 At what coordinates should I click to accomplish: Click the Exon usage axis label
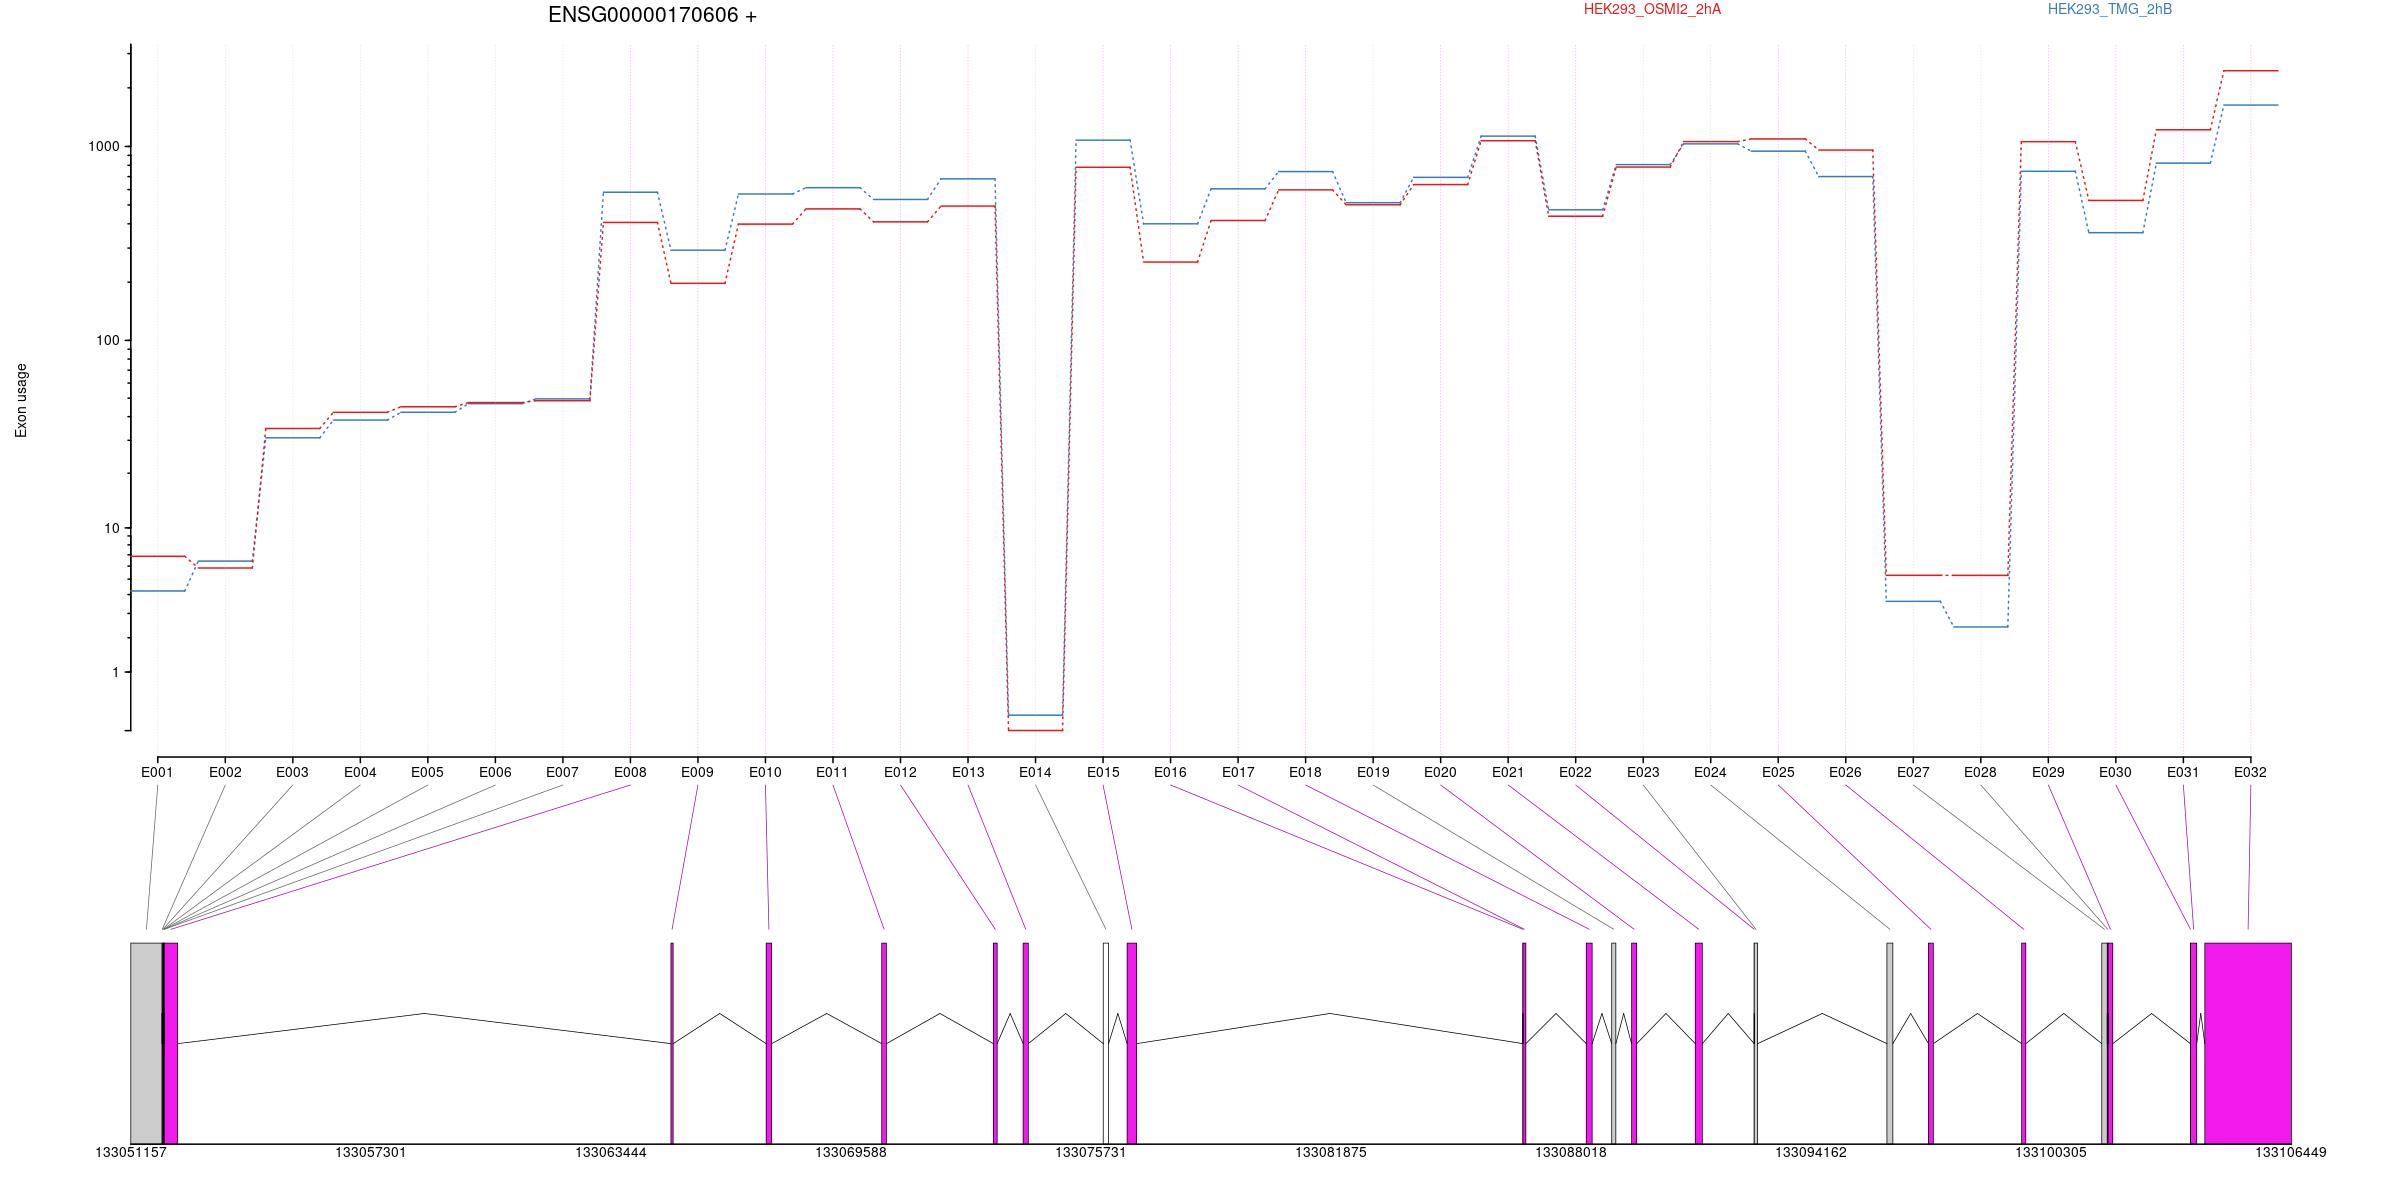[x=21, y=400]
